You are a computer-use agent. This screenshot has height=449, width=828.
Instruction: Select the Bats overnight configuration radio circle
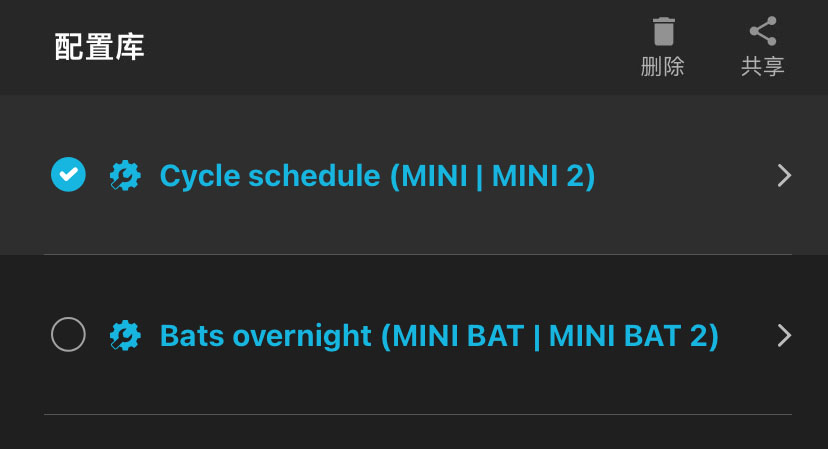(68, 335)
